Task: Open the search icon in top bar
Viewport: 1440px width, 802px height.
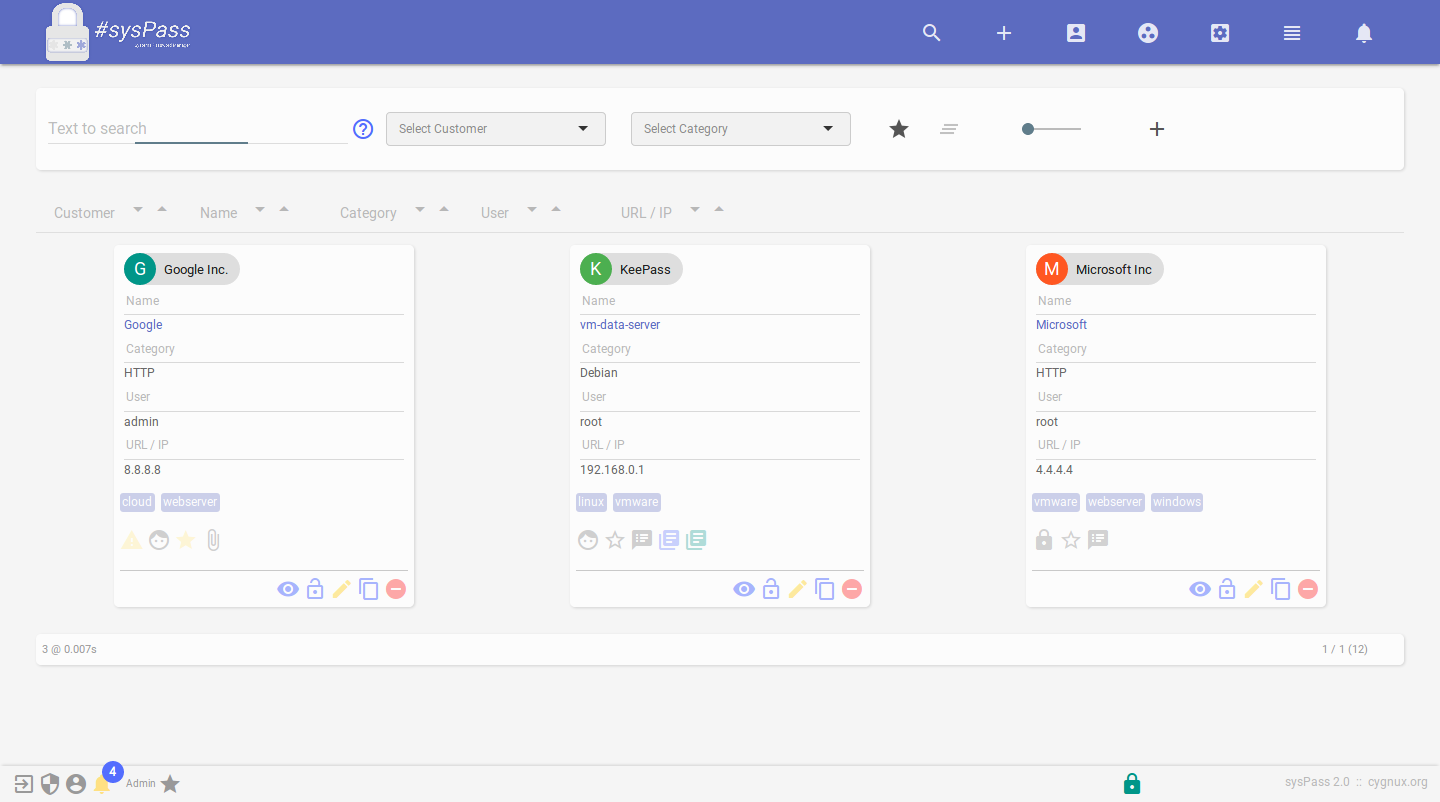Action: coord(932,33)
